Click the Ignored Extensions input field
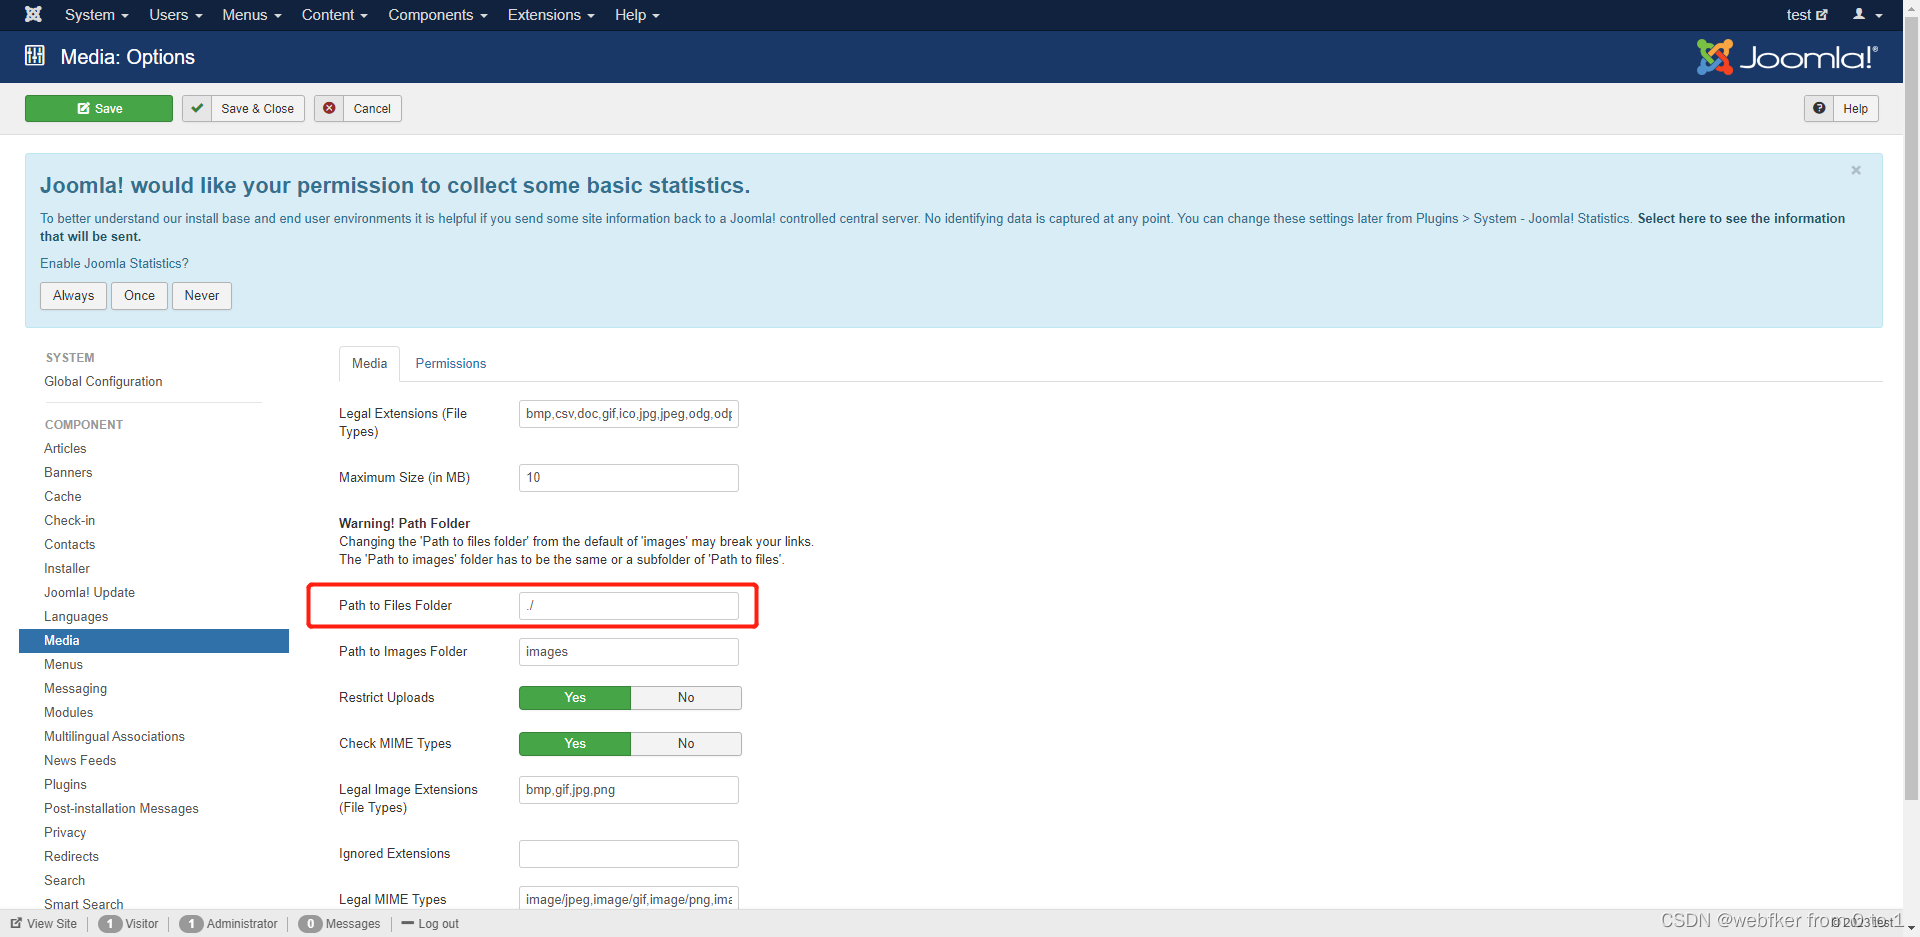Screen dimensions: 1920x937 pyautogui.click(x=629, y=854)
